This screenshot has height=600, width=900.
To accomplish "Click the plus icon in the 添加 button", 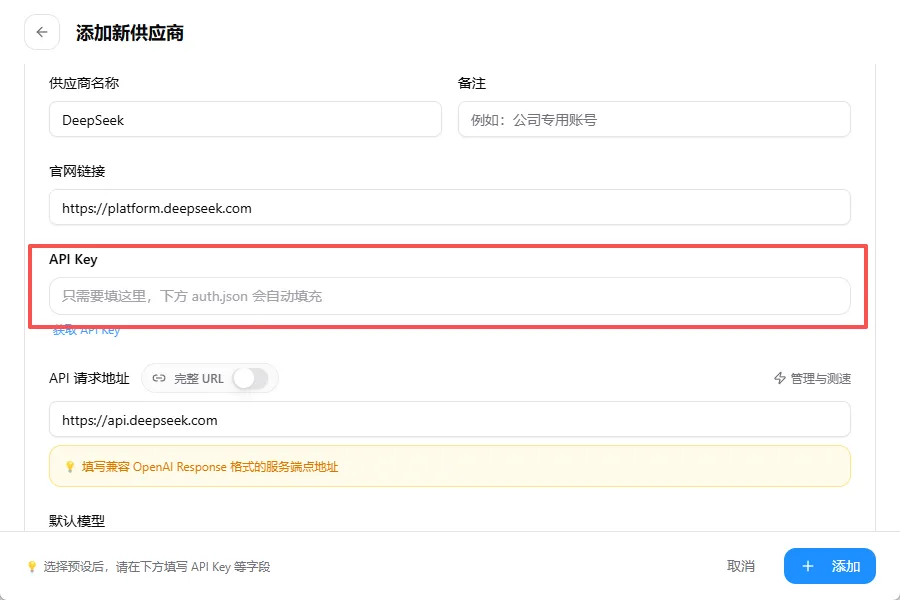I will pos(808,566).
